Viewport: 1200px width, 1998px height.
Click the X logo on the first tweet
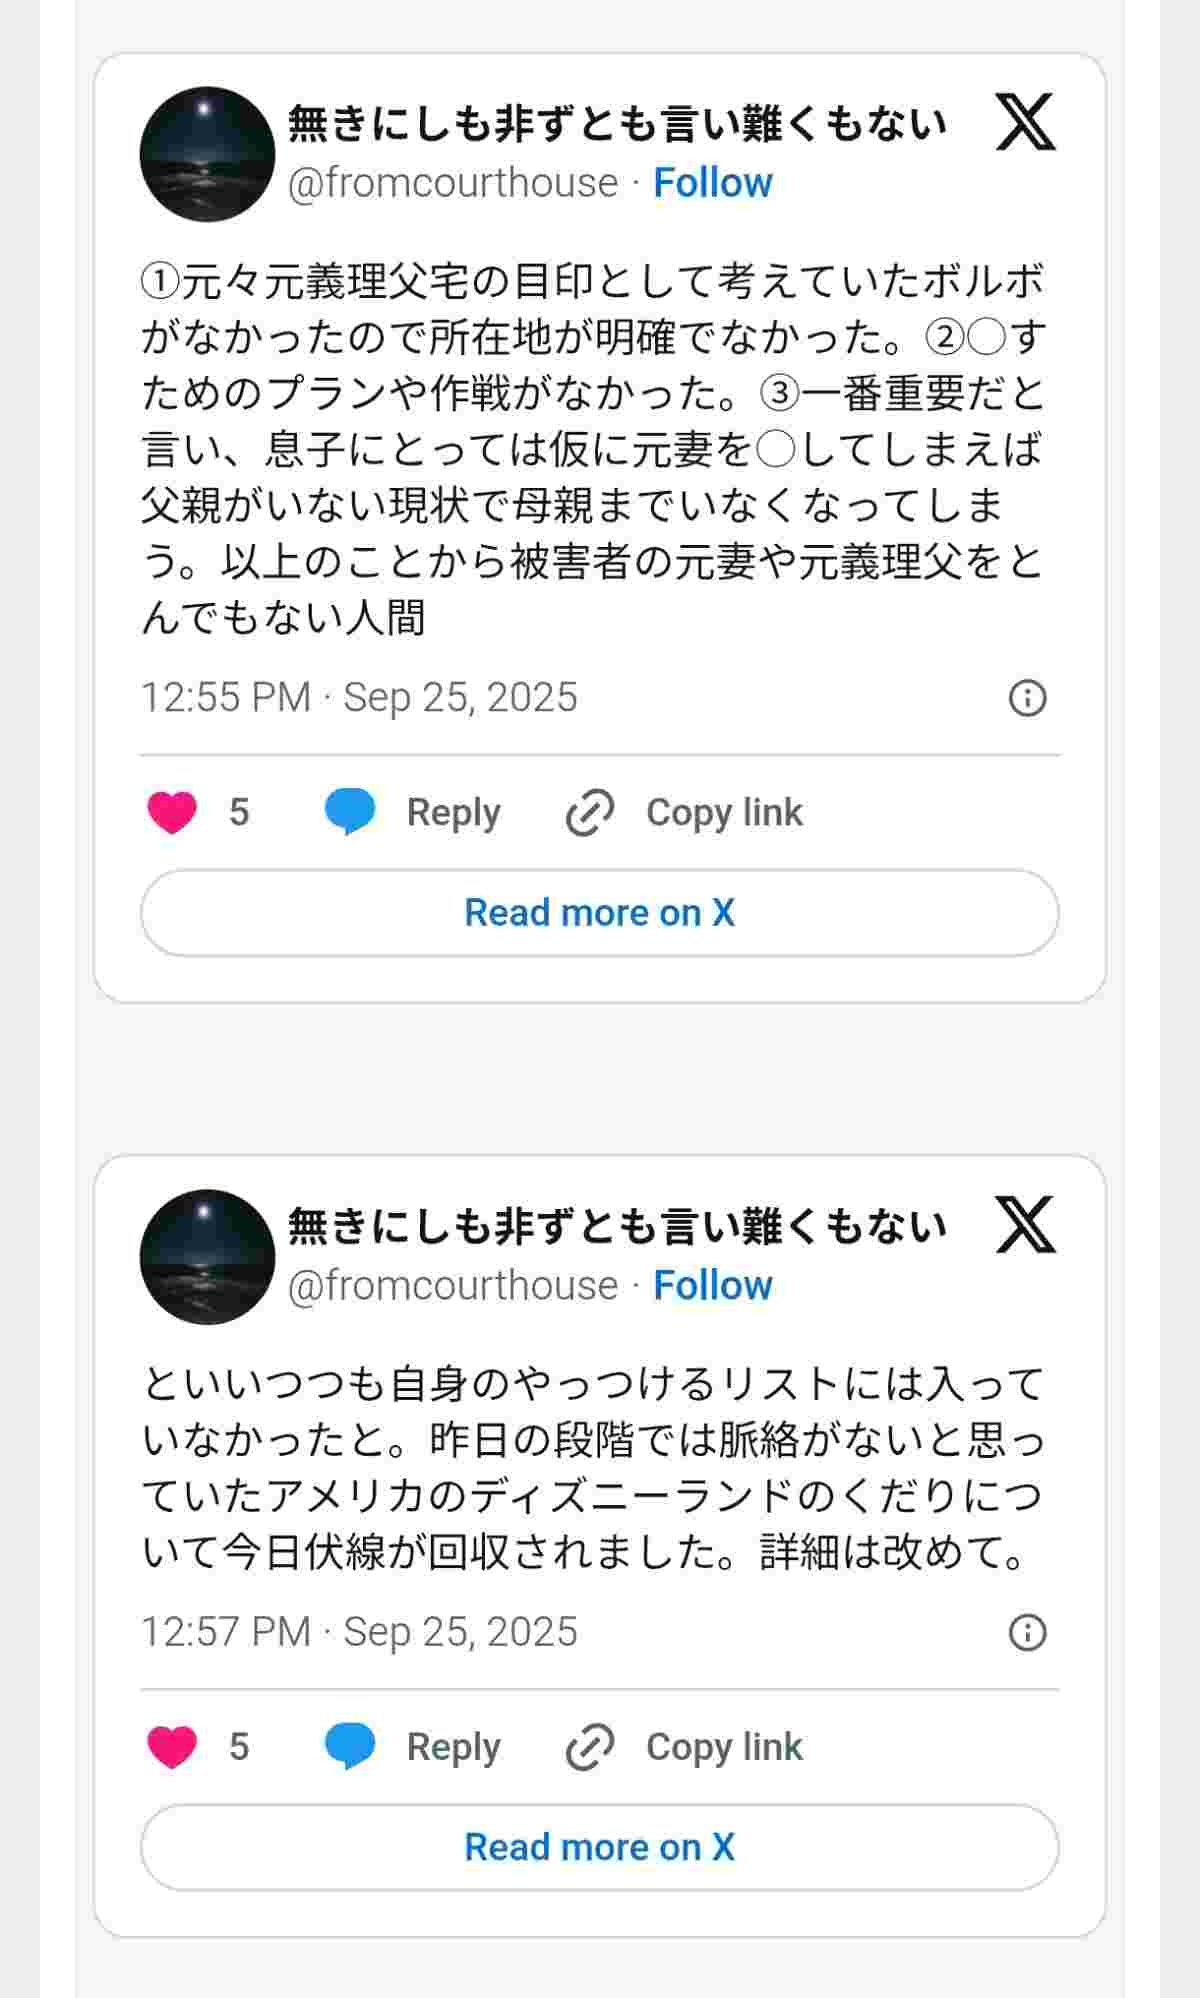1026,122
